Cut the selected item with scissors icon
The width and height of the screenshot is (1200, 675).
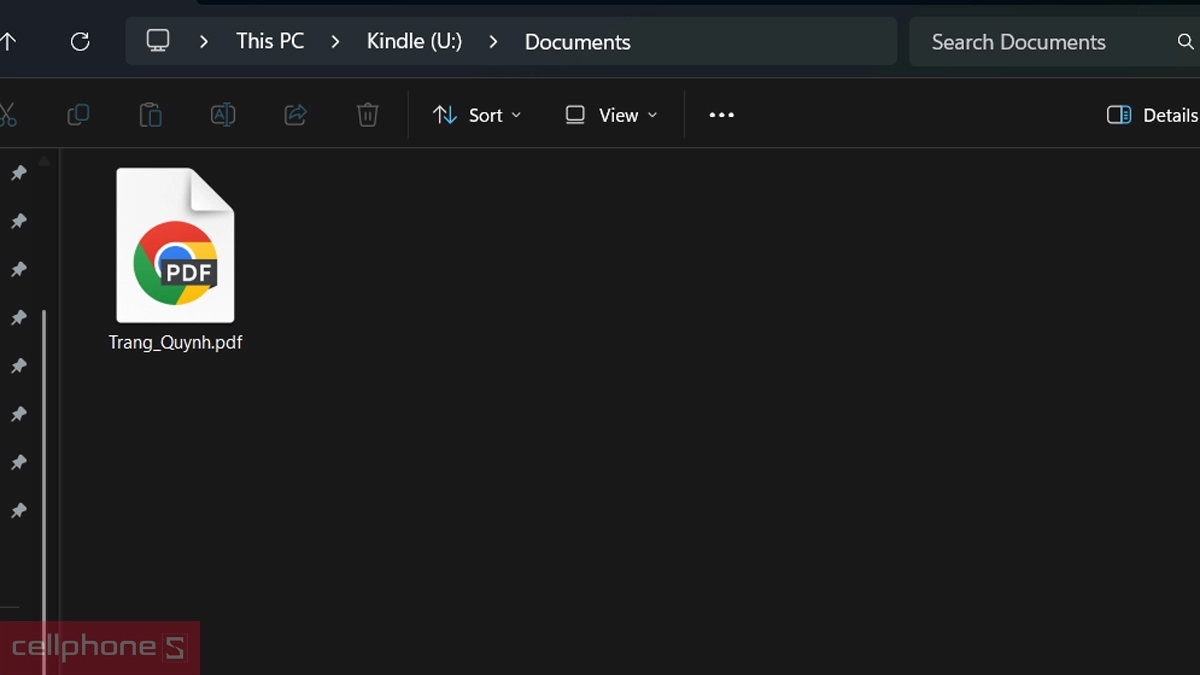[x=8, y=115]
